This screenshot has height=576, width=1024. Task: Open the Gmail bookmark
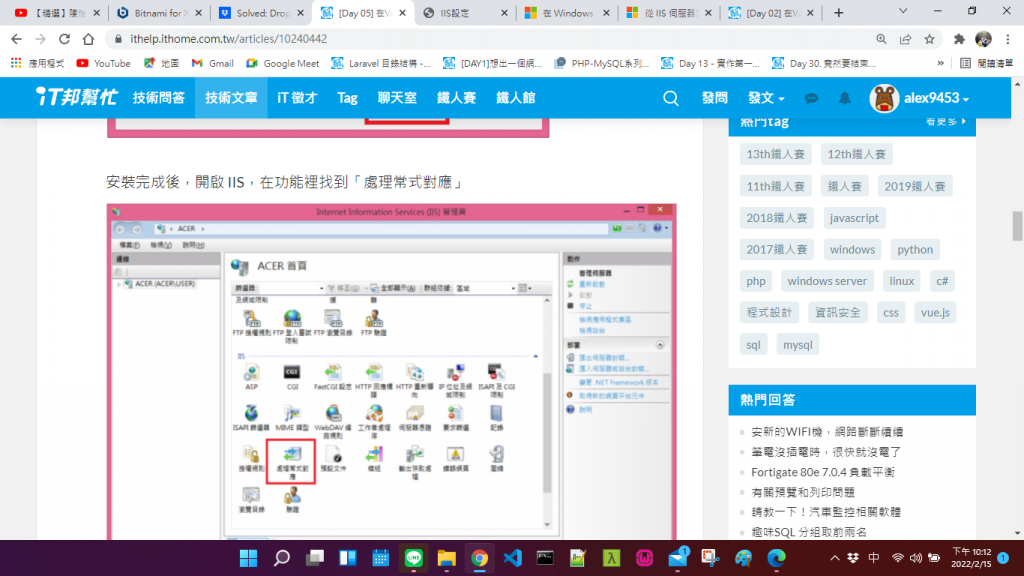[212, 63]
